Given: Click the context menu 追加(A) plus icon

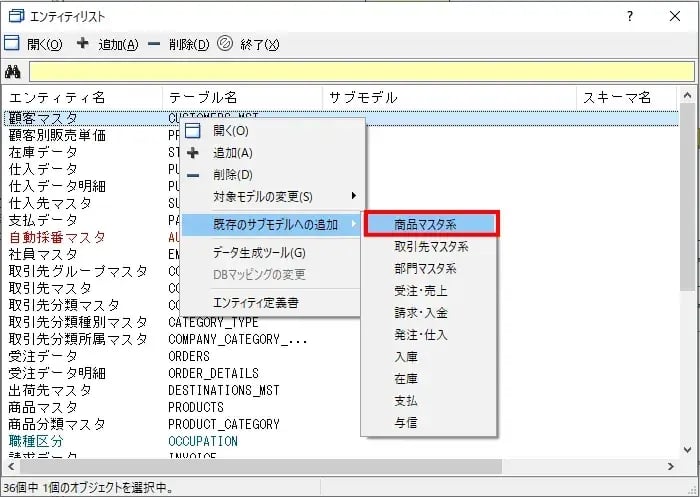Looking at the screenshot, I should [x=193, y=153].
